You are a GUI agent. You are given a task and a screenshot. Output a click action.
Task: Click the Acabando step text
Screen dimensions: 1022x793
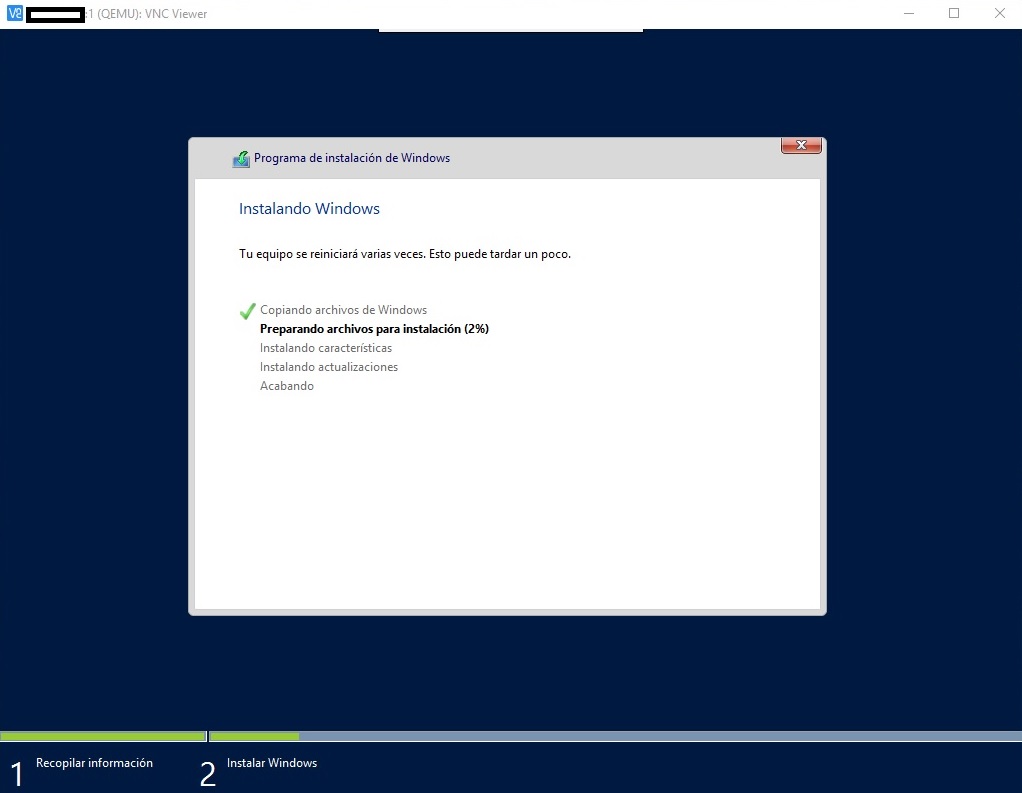click(x=287, y=386)
